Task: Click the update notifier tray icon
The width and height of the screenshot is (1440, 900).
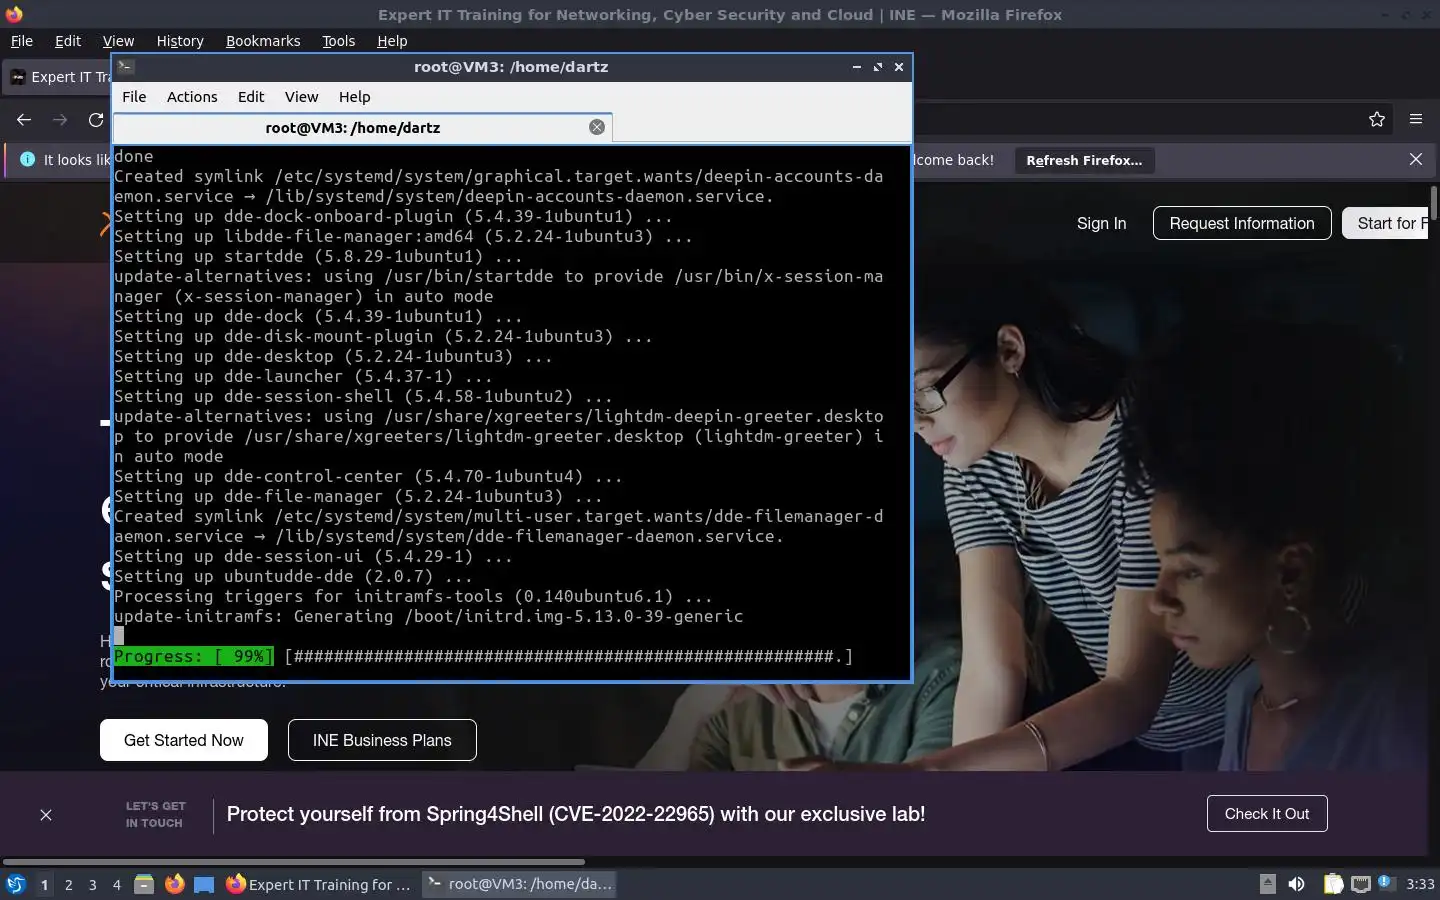Action: tap(1385, 882)
